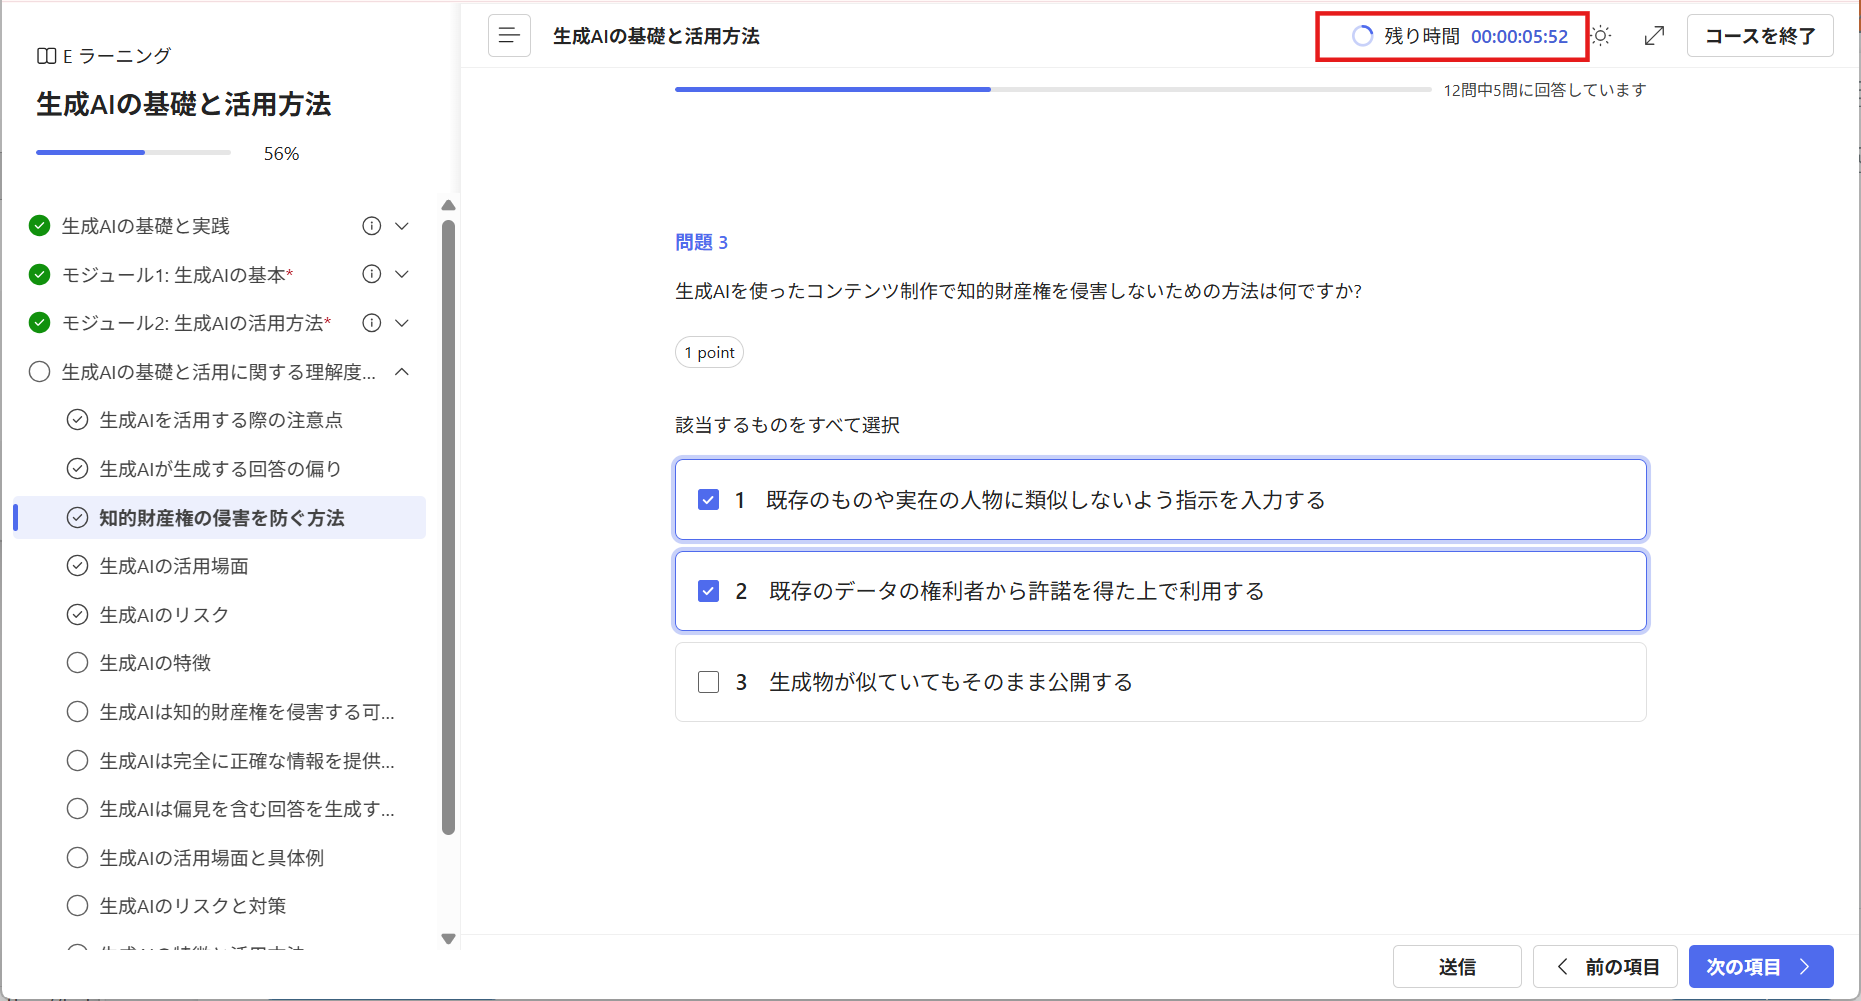Expand モジュール2: 生成AIの活用方法 chevron
Image resolution: width=1861 pixels, height=1001 pixels.
[402, 323]
